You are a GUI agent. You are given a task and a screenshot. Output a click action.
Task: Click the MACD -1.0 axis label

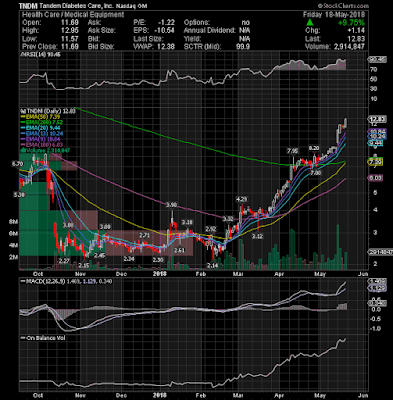click(x=375, y=329)
